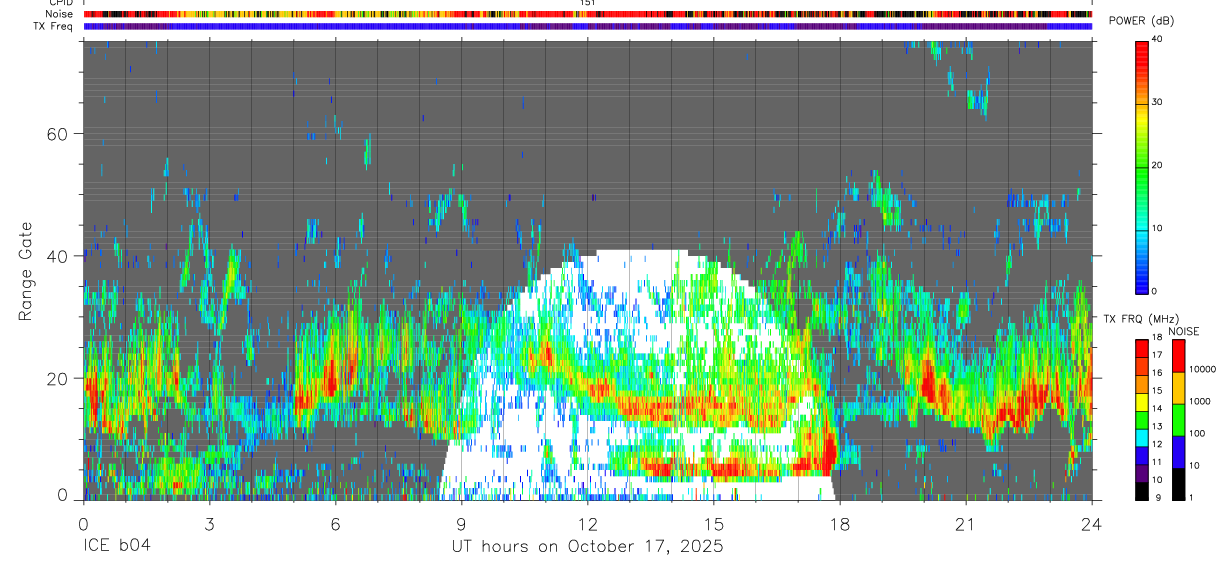Click the 'UT hours on October 17, 2025' label

[587, 547]
